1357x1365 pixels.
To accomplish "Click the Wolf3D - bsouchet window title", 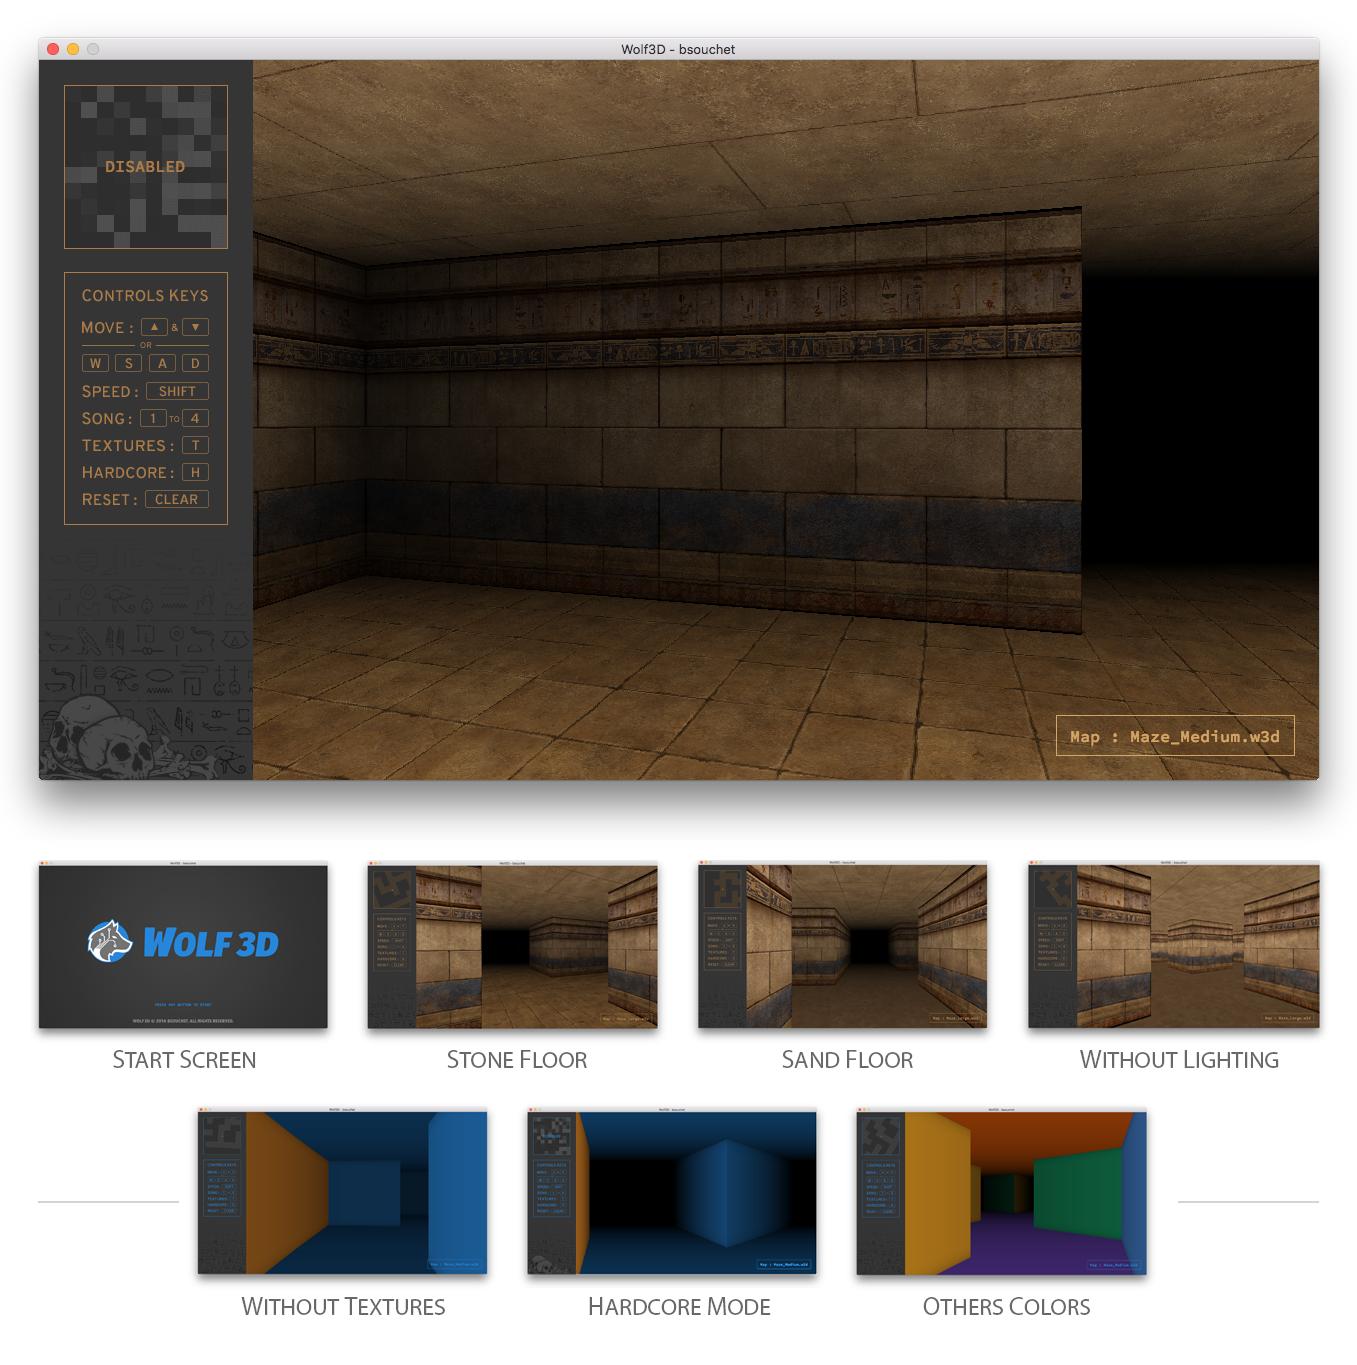I will pos(678,49).
